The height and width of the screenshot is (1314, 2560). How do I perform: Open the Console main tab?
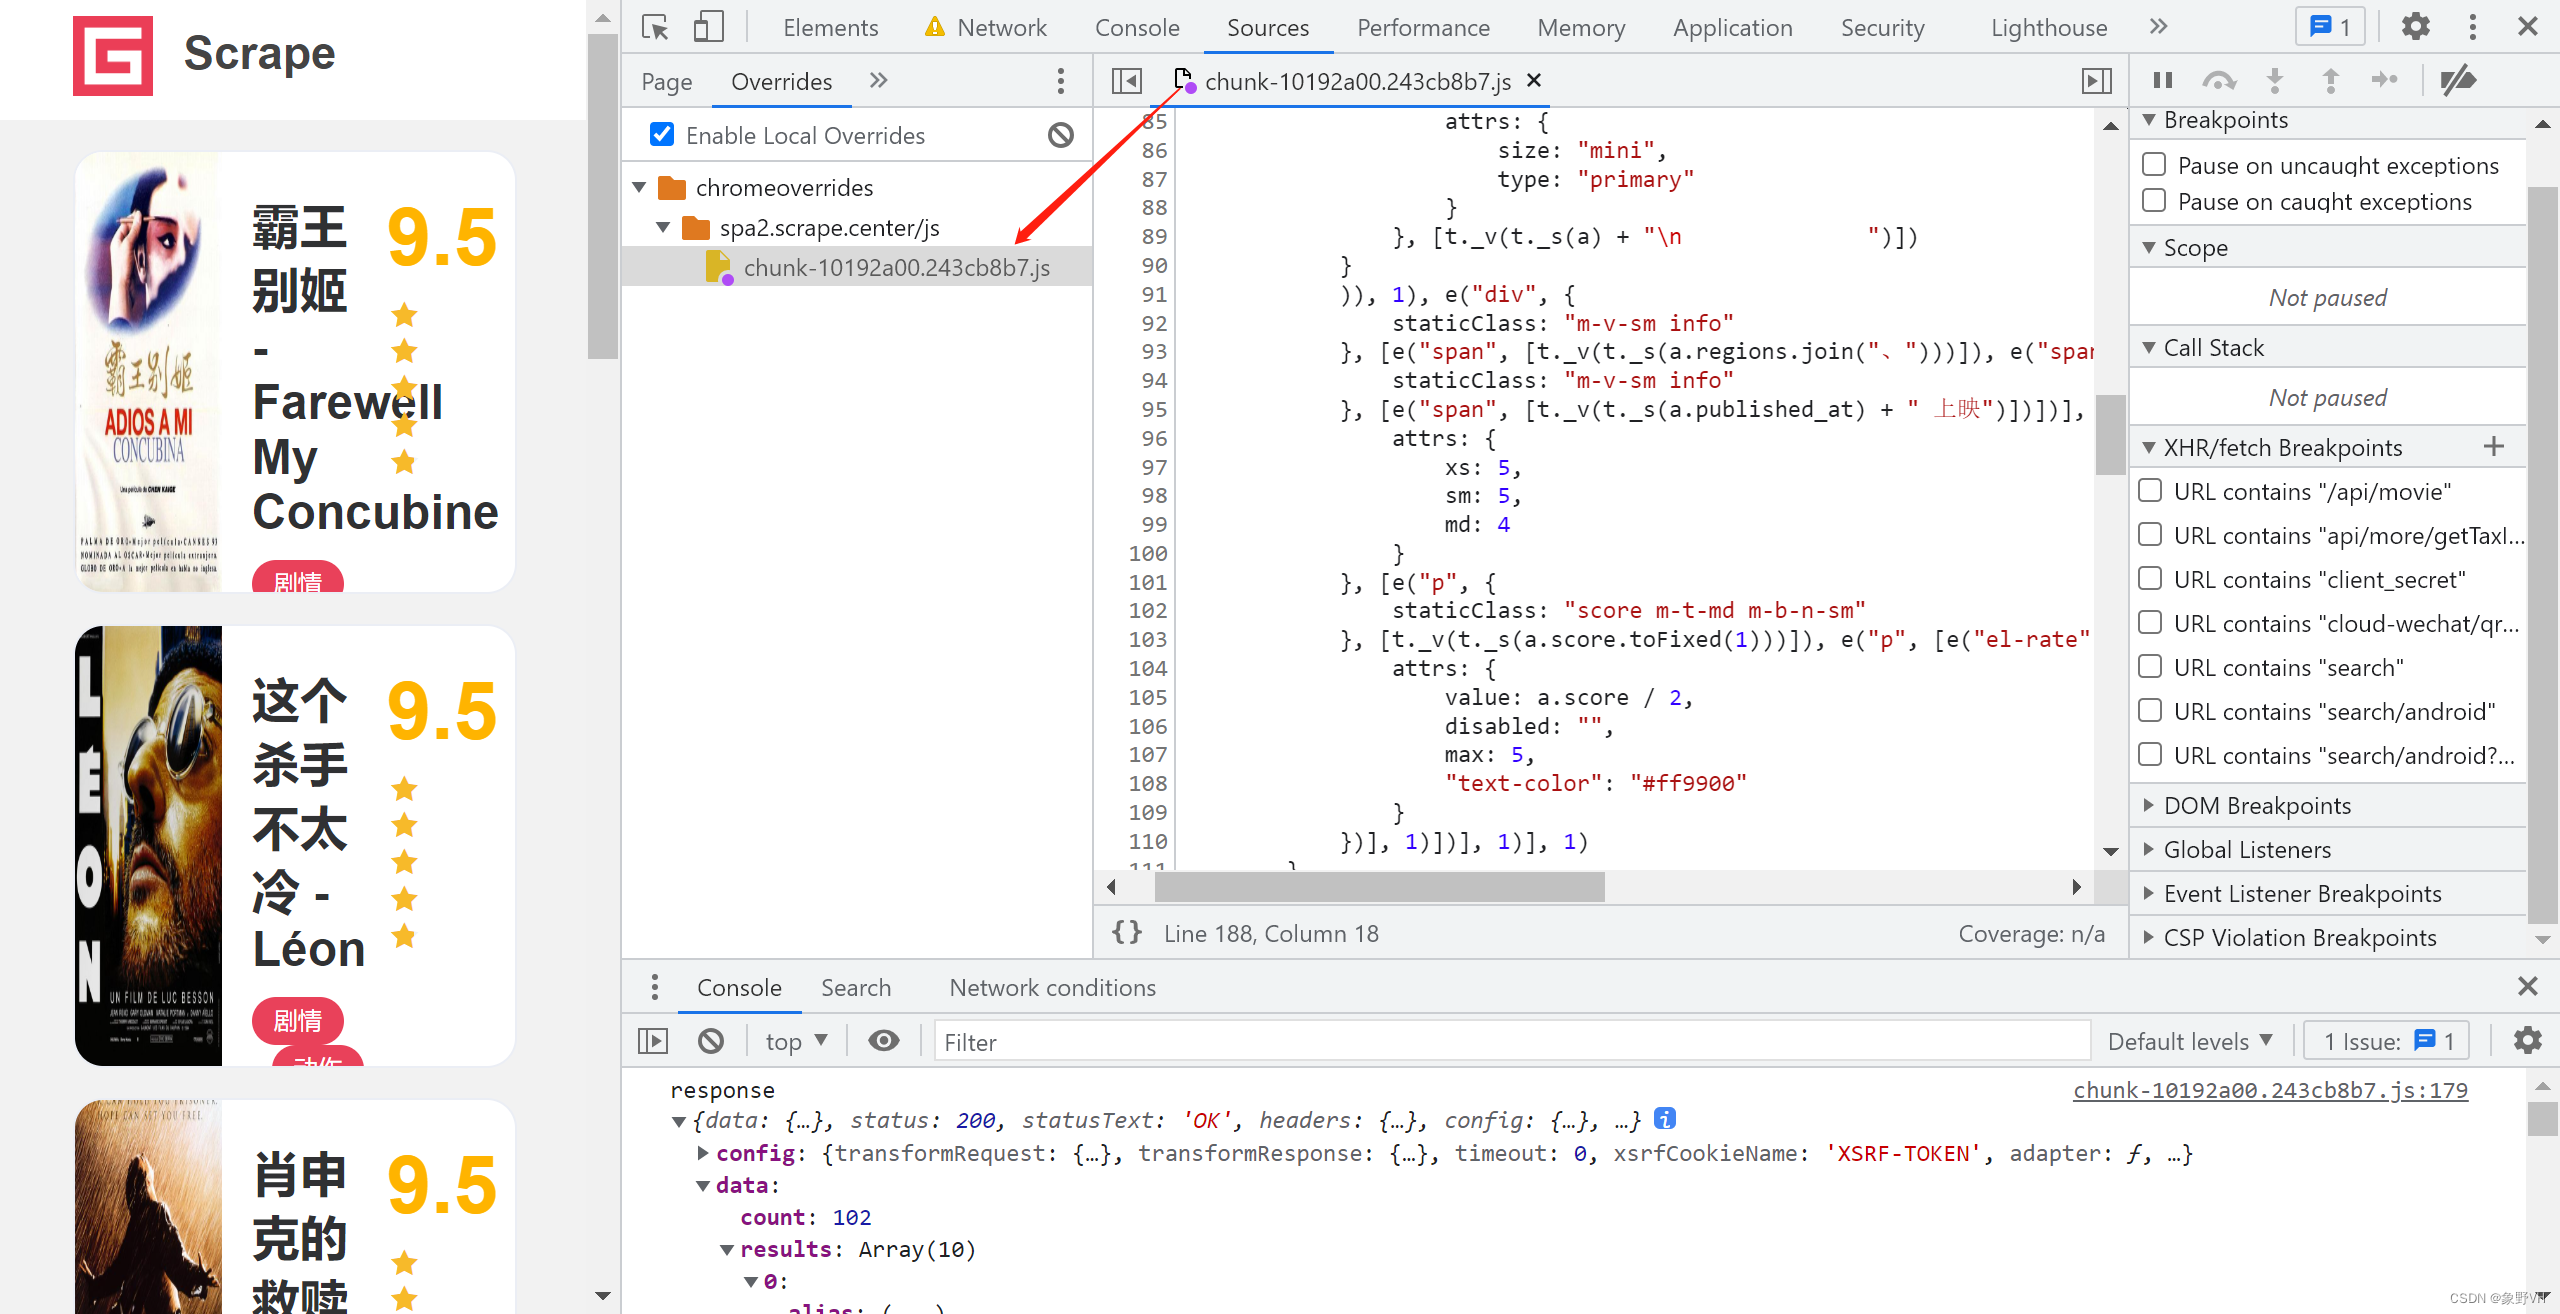point(1137,27)
